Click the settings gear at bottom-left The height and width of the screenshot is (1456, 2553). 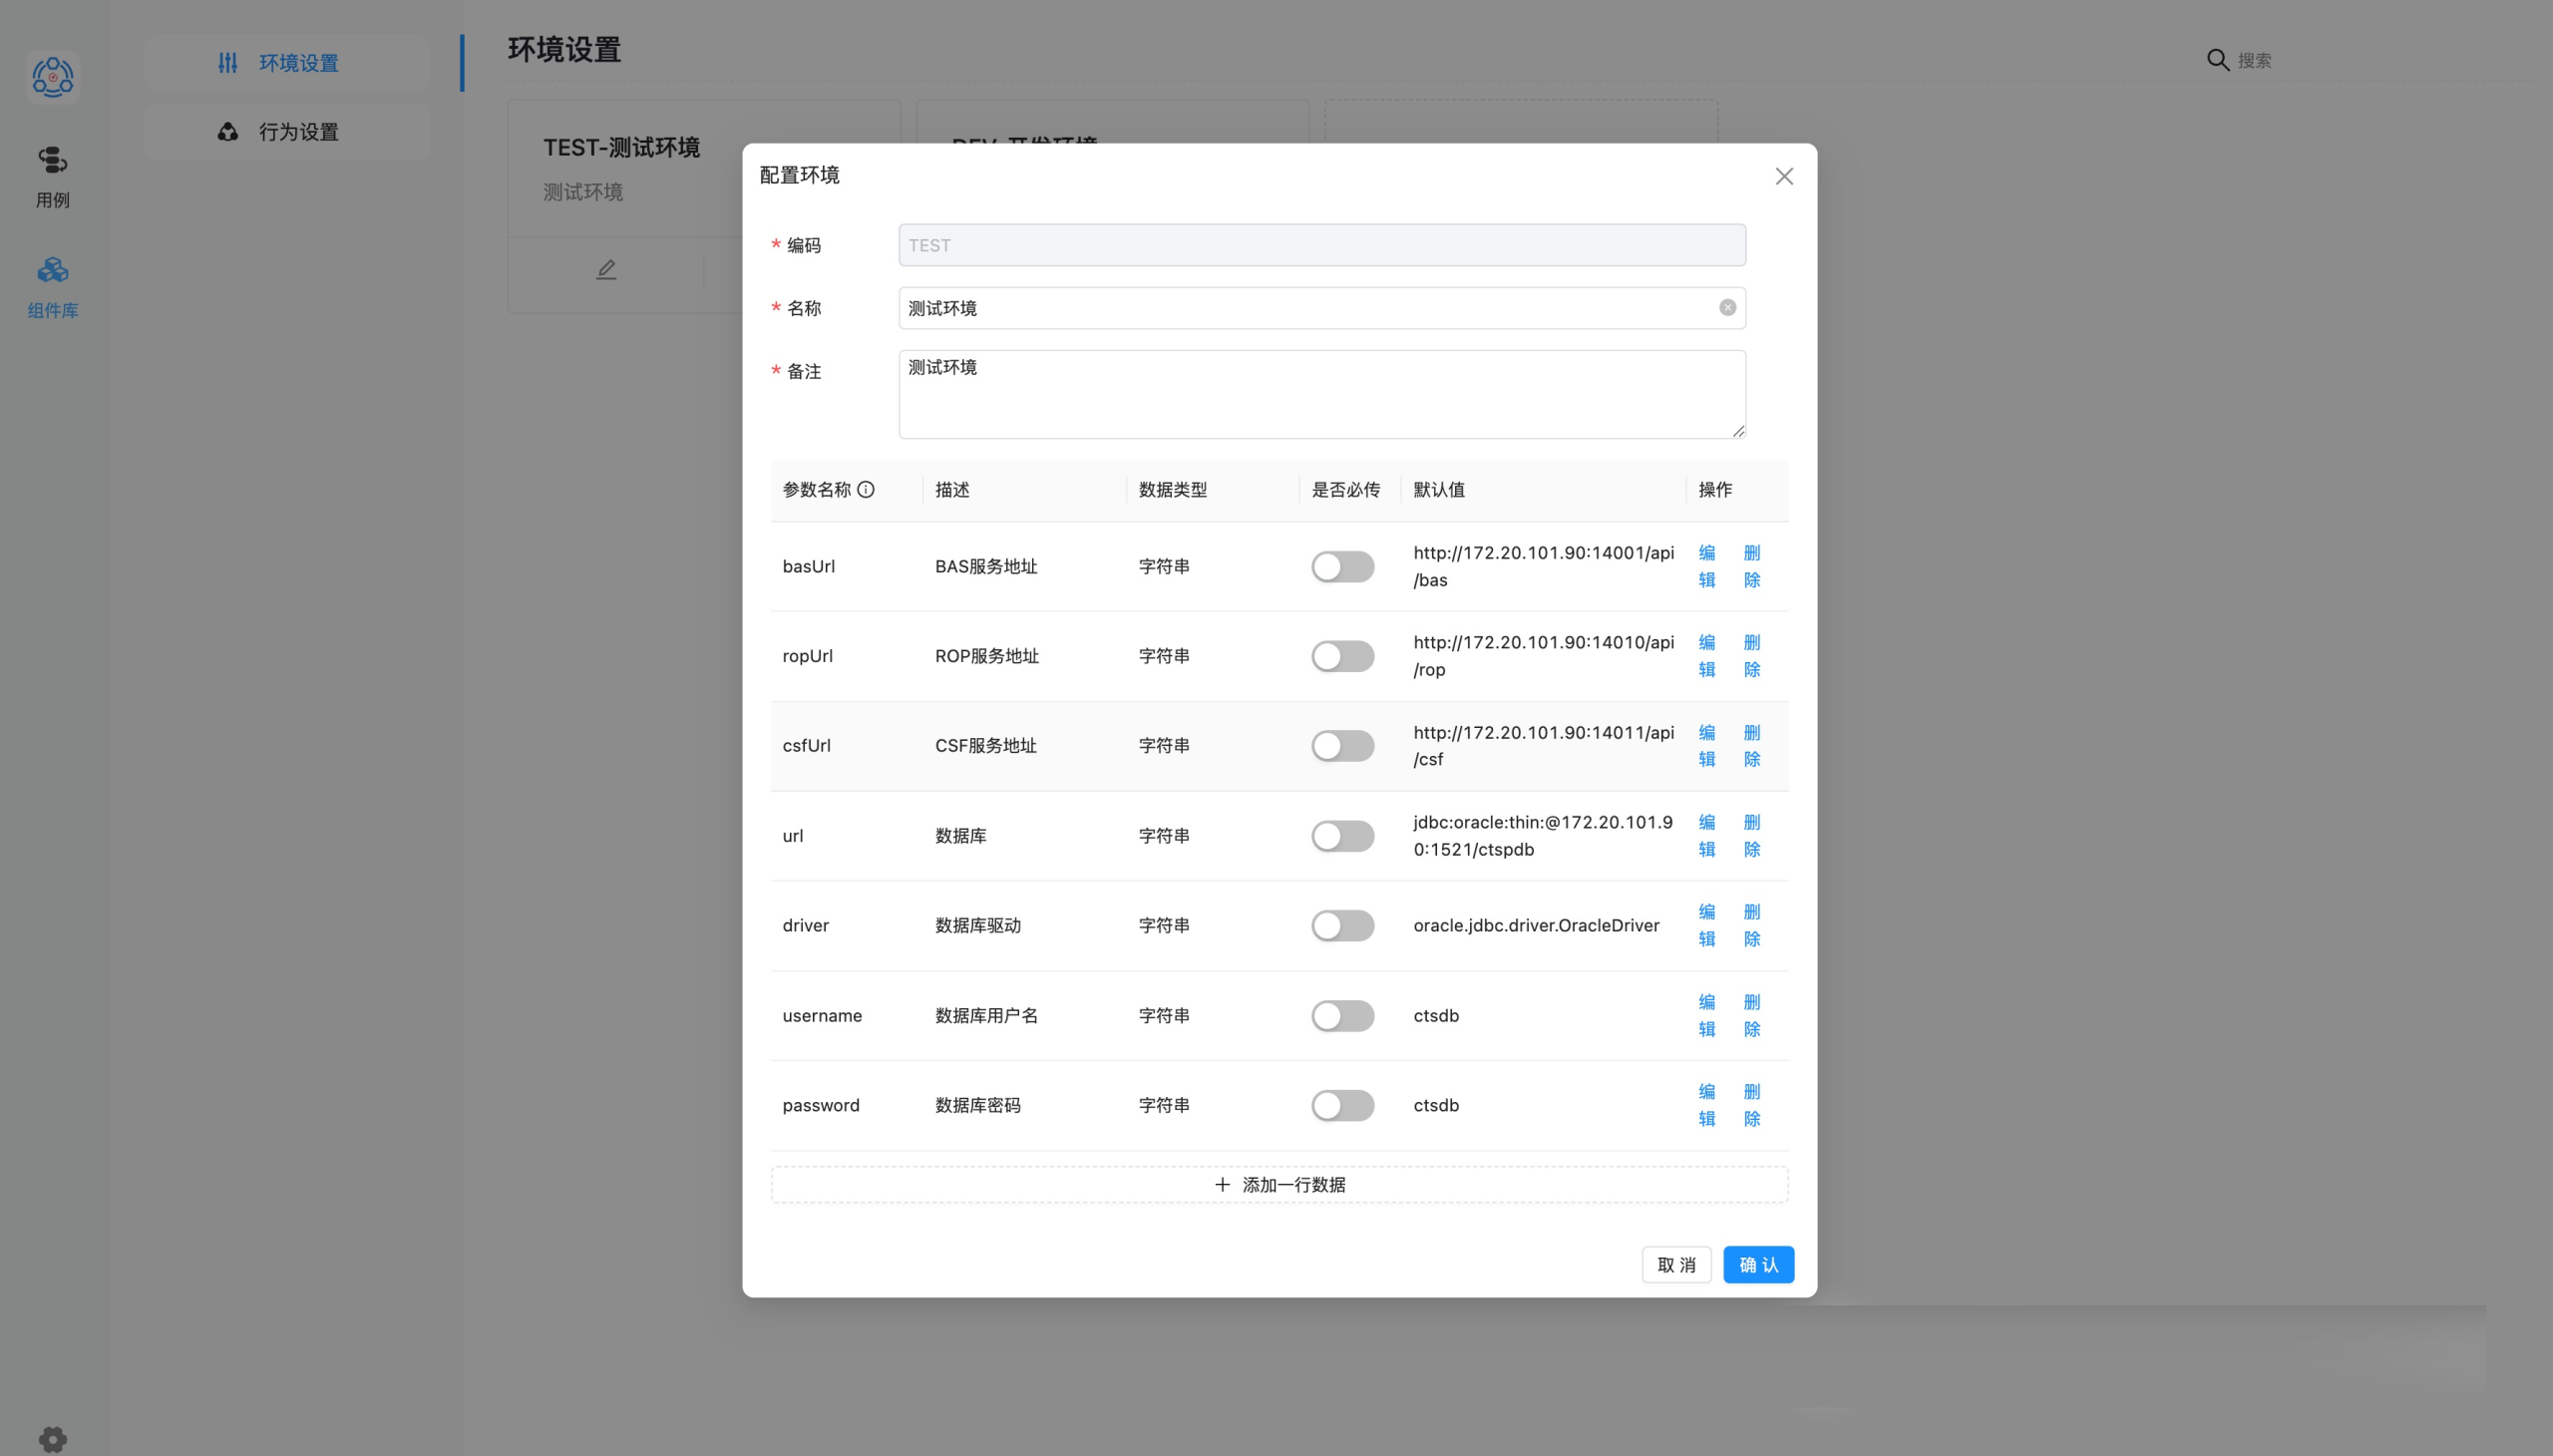(52, 1438)
